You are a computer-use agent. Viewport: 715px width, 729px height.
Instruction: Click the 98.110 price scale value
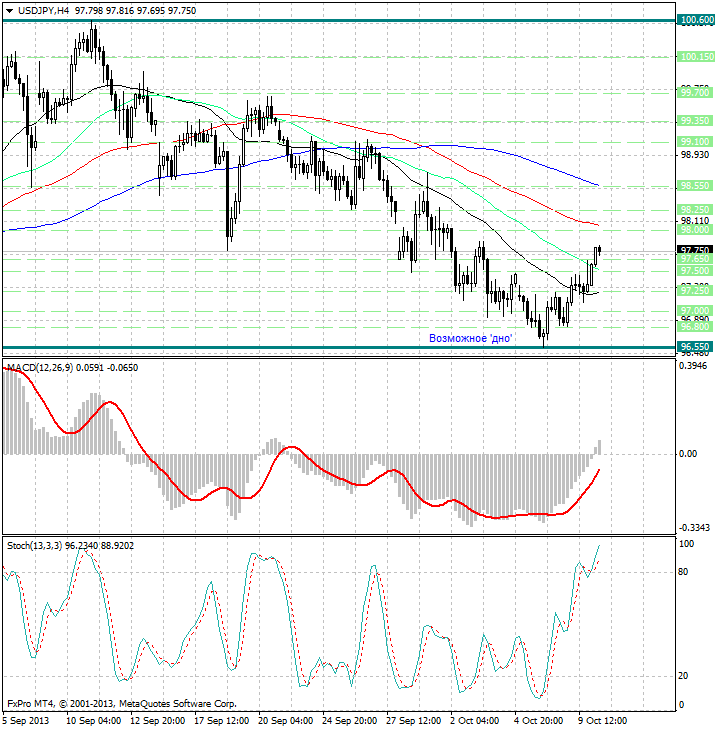tap(695, 220)
